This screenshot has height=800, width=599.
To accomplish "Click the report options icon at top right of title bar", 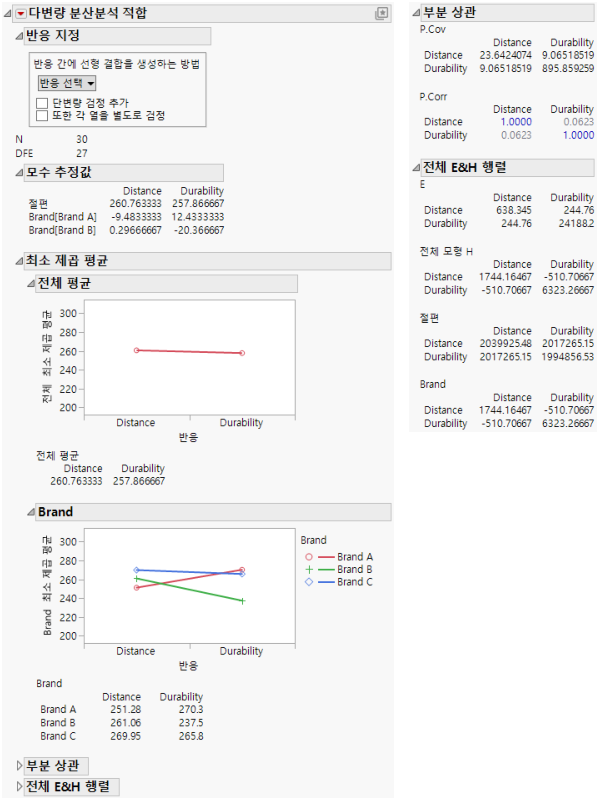I will pyautogui.click(x=382, y=14).
